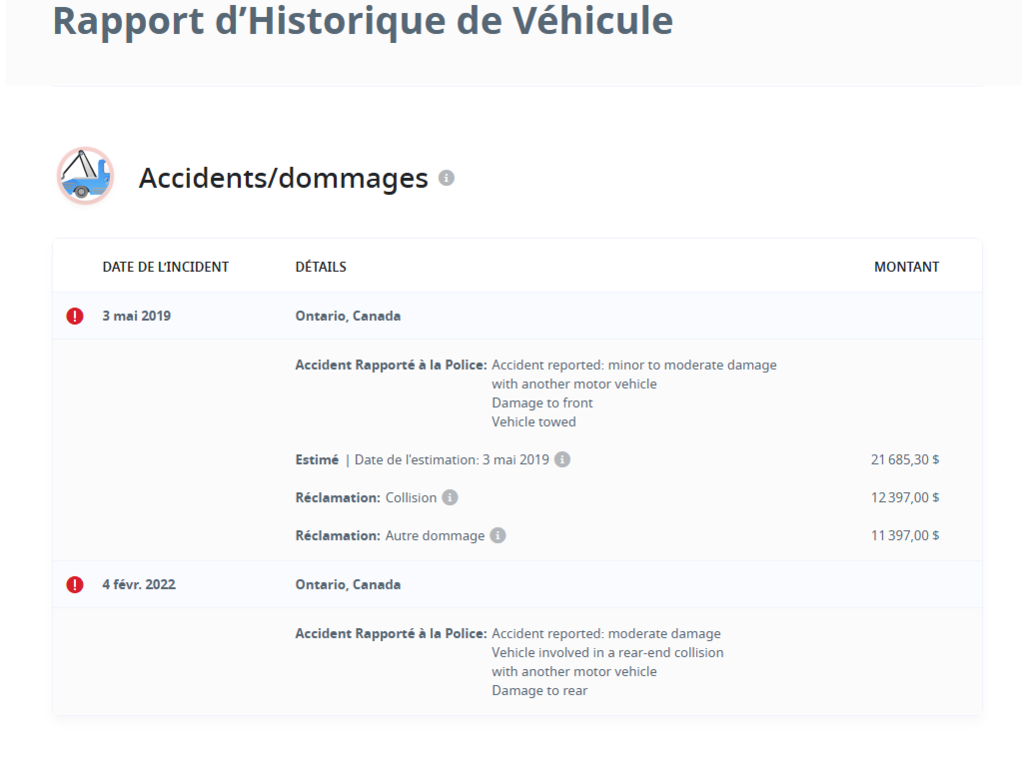Click the amount 12 397,00 $

905,497
